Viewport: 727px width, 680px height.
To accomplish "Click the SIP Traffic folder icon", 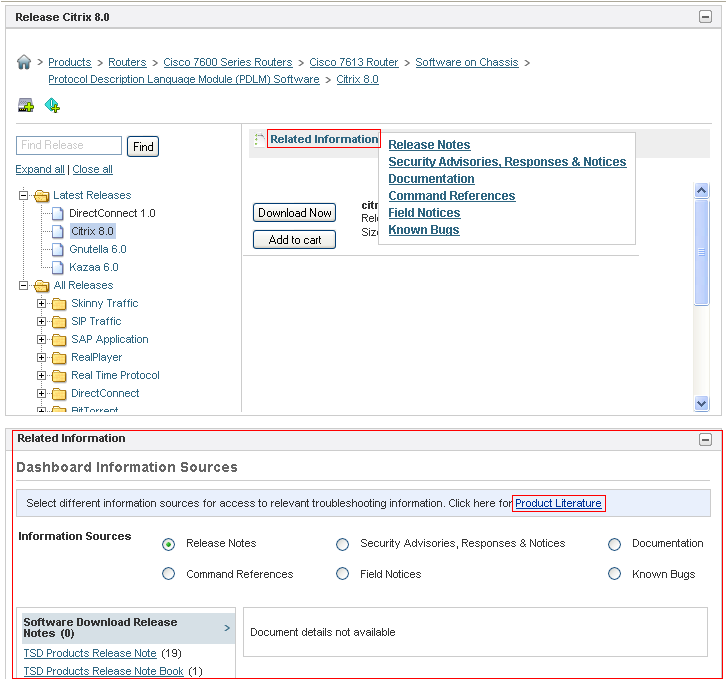I will [x=59, y=322].
